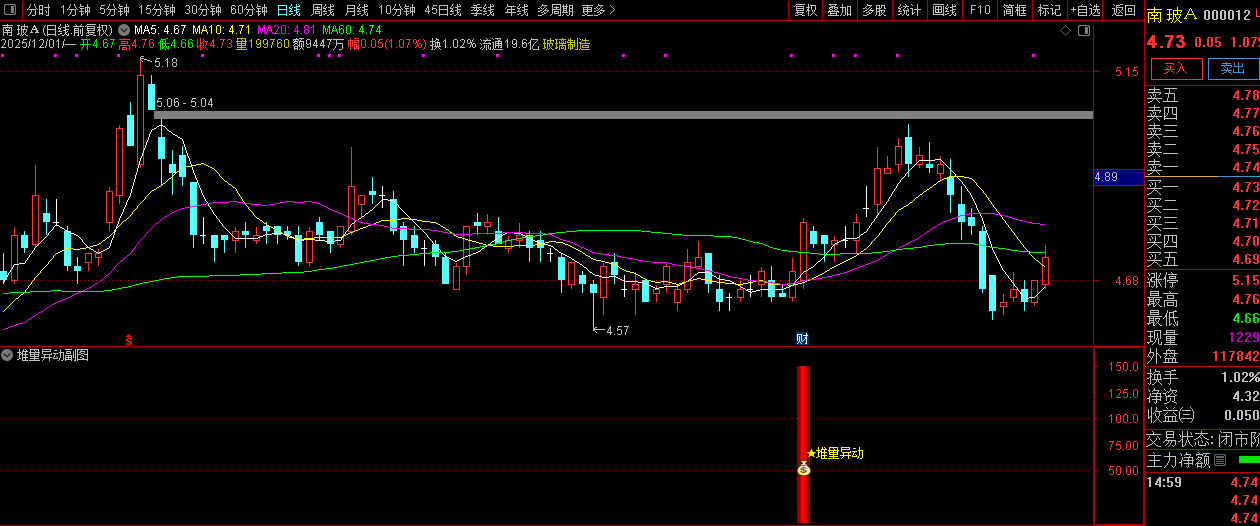Select the 30分钟 period tab

click(x=203, y=10)
